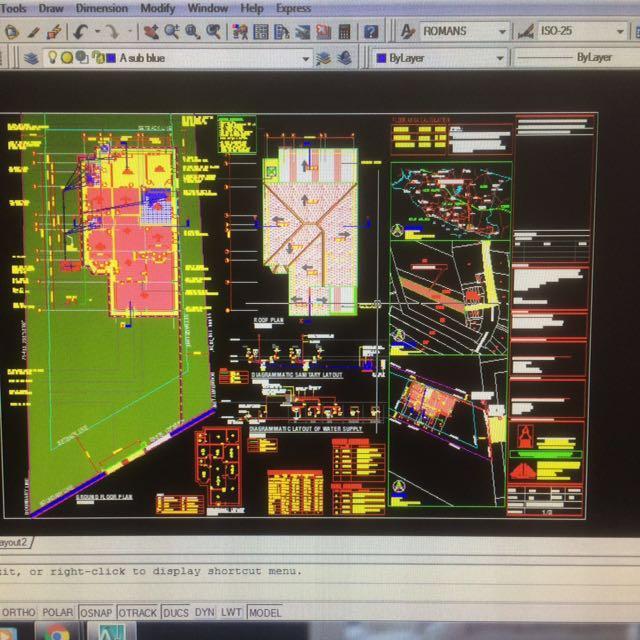Toggle POLAR tracking in status bar
The height and width of the screenshot is (640, 640).
(58, 612)
